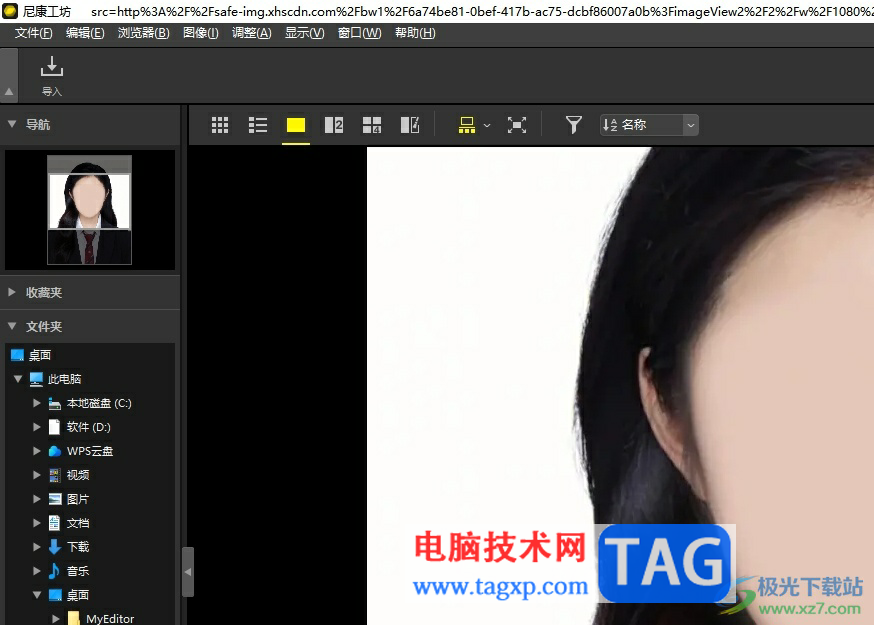Viewport: 874px width, 625px height.
Task: Select the before and after comparison view
Action: (x=410, y=125)
